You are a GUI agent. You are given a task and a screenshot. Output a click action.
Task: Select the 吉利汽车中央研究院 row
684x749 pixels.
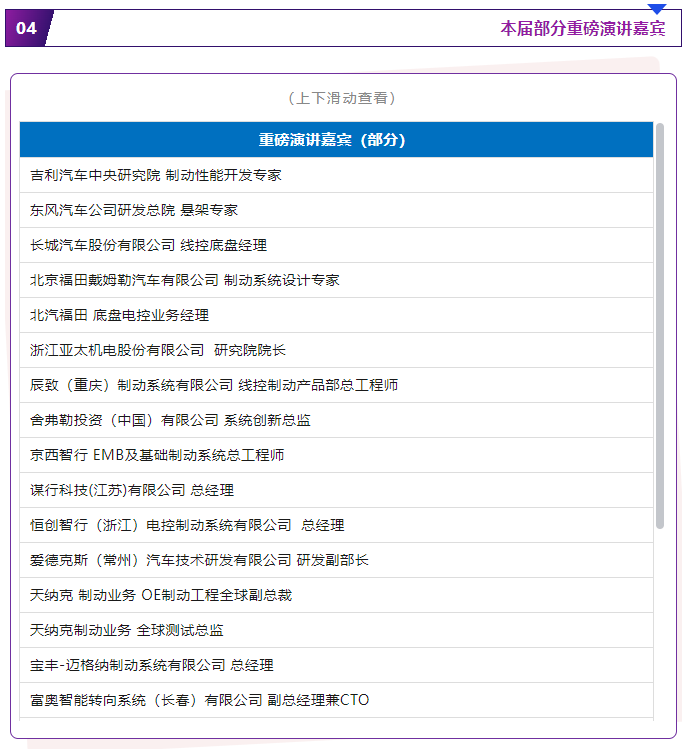click(156, 175)
